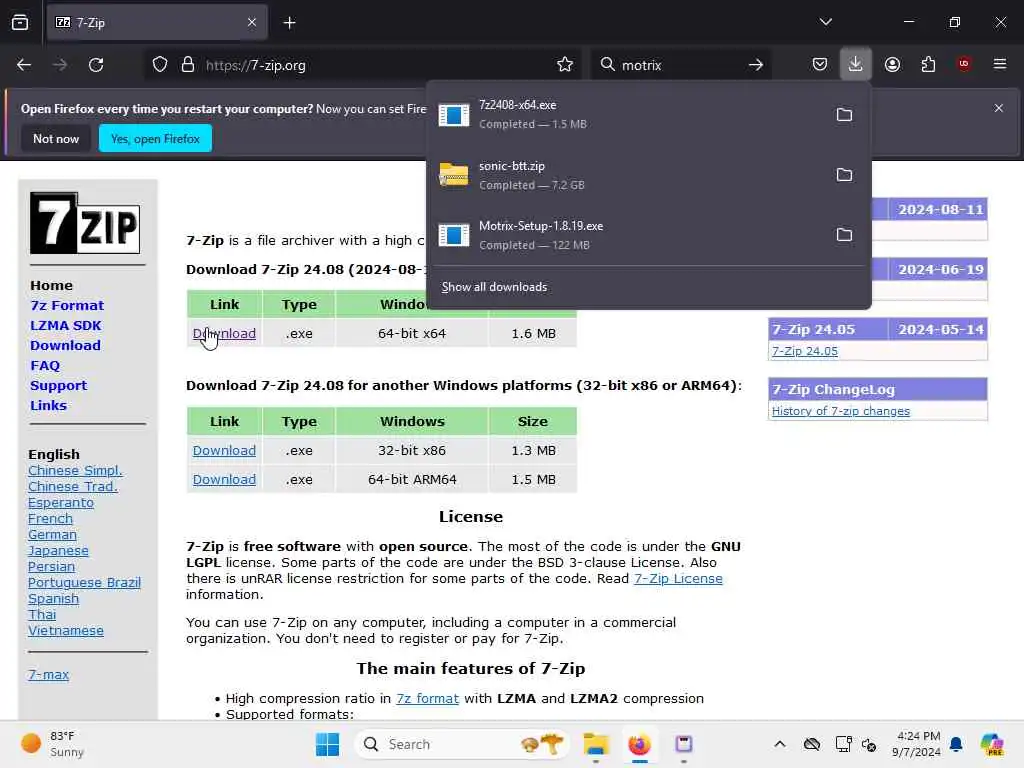The width and height of the screenshot is (1024, 768).
Task: Open the FAQ sidebar link
Action: point(45,366)
